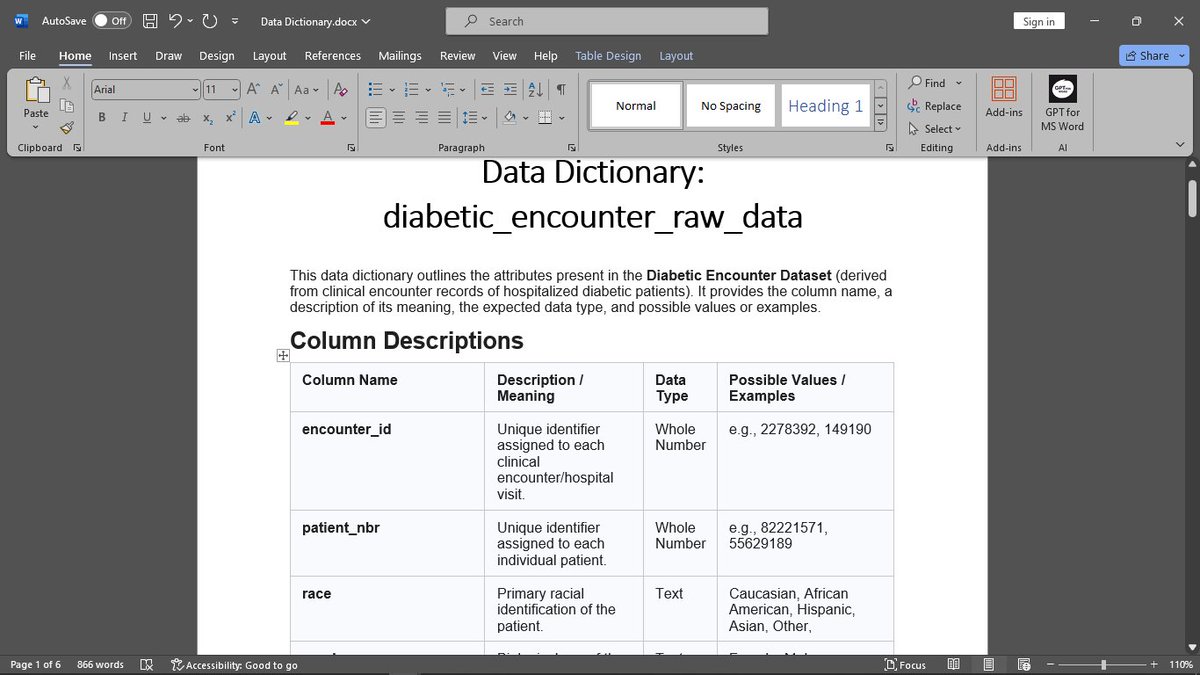Screen dimensions: 1200x675
Task: Click the Multilevel List icon
Action: pyautogui.click(x=448, y=89)
